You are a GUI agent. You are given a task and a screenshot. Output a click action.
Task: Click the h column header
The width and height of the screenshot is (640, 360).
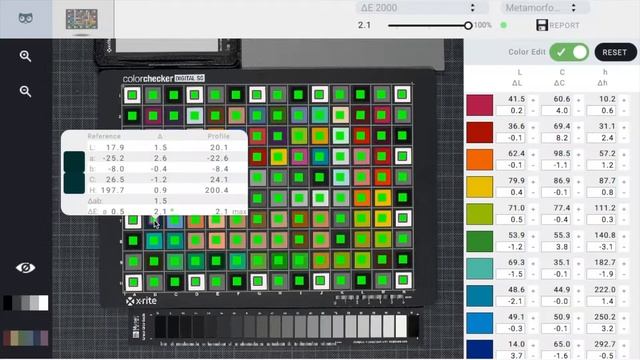pos(605,72)
